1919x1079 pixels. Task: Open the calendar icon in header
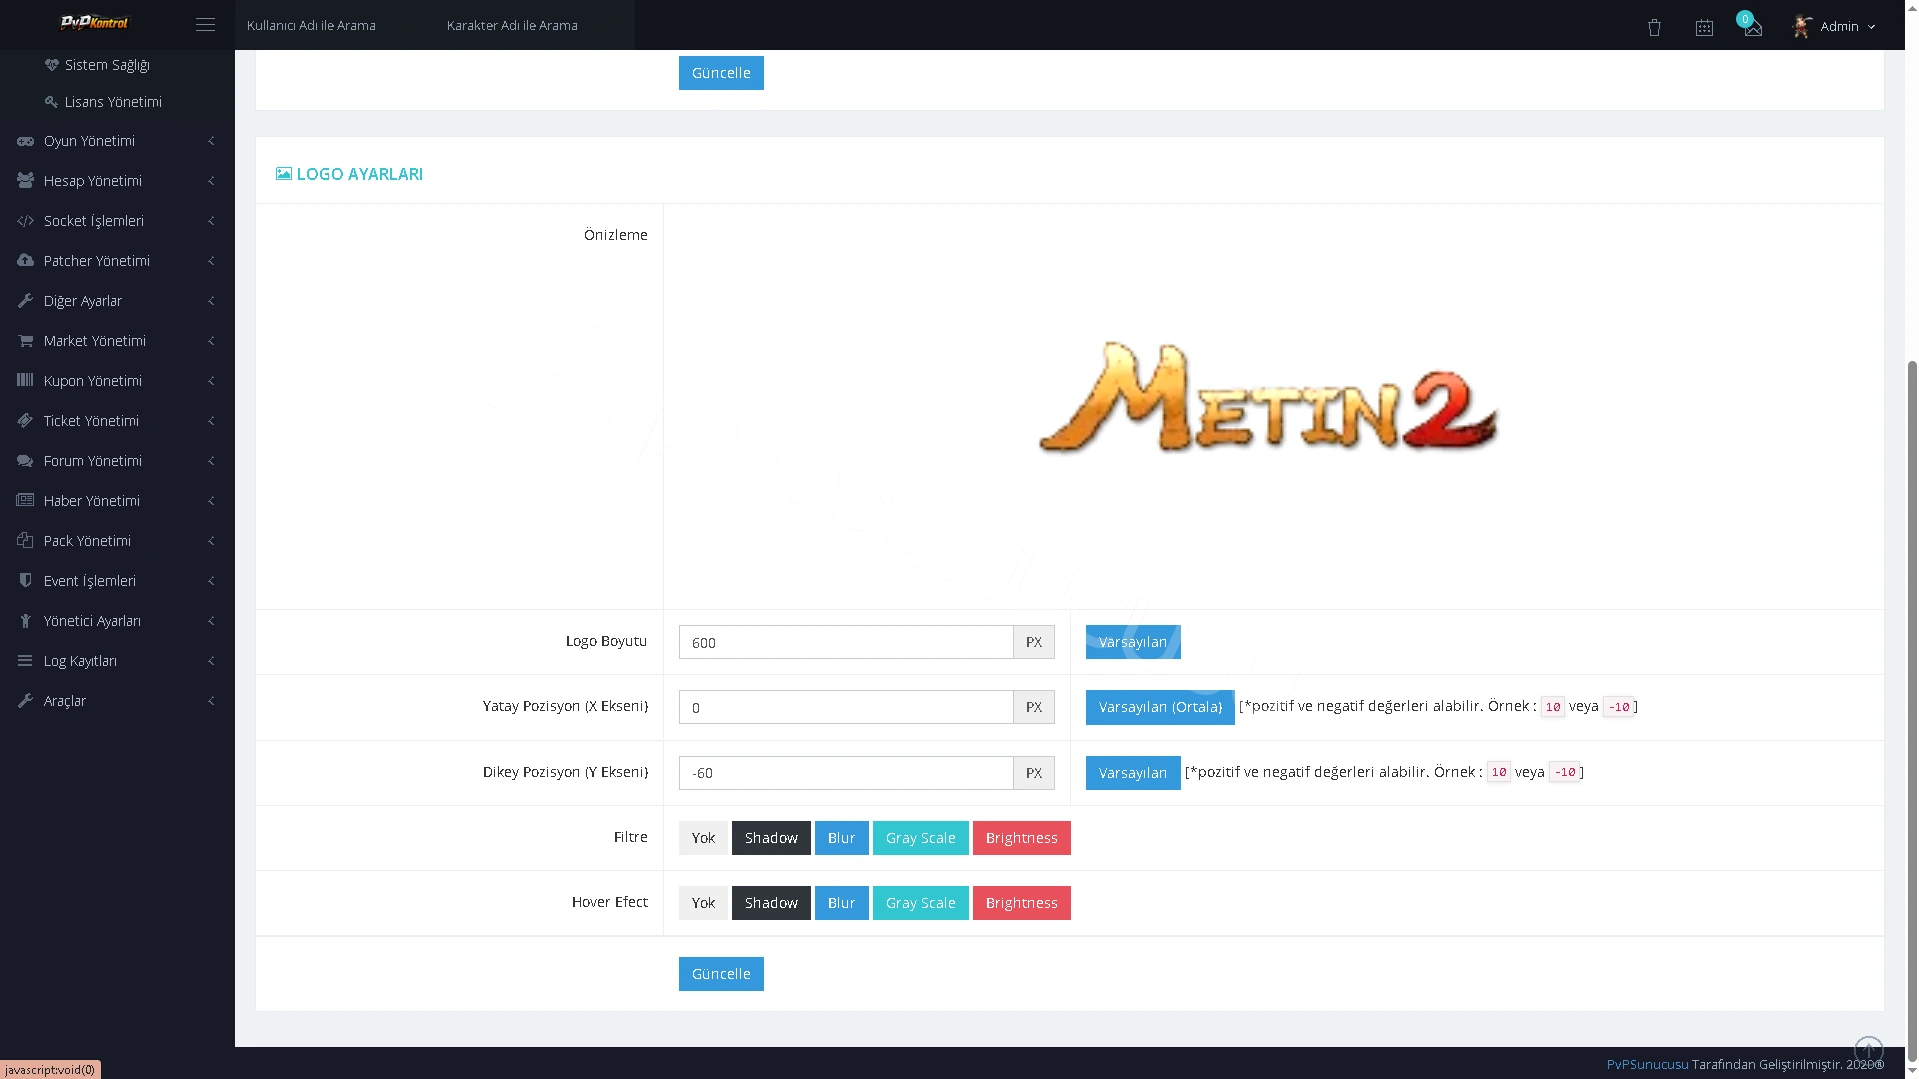tap(1704, 28)
